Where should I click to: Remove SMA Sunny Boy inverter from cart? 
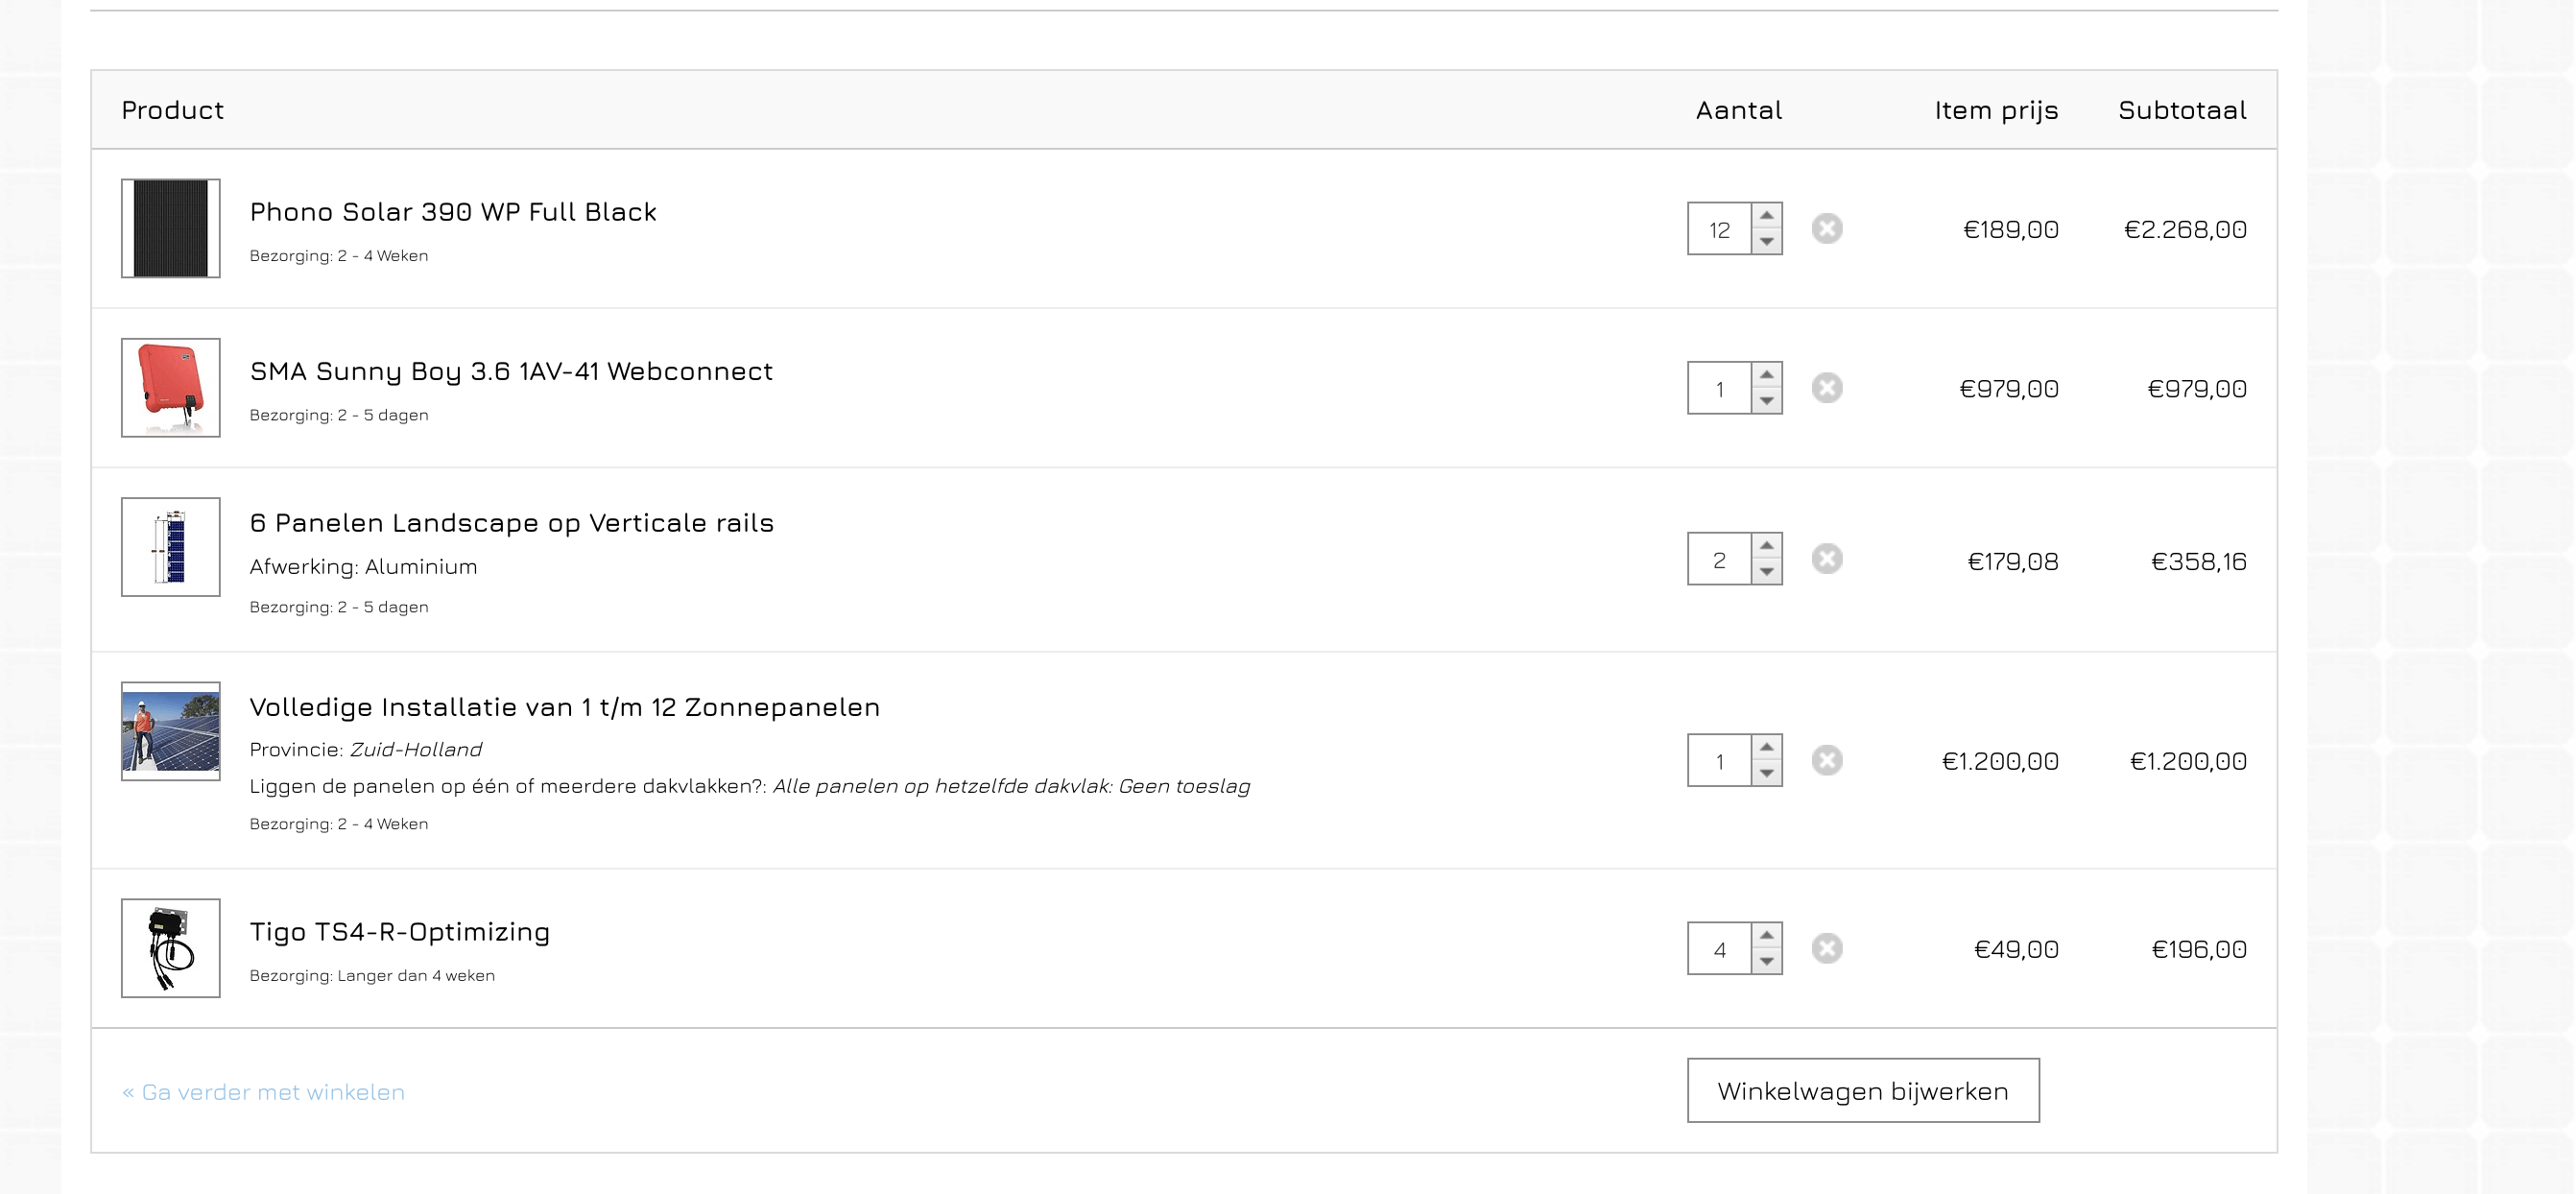pyautogui.click(x=1826, y=388)
